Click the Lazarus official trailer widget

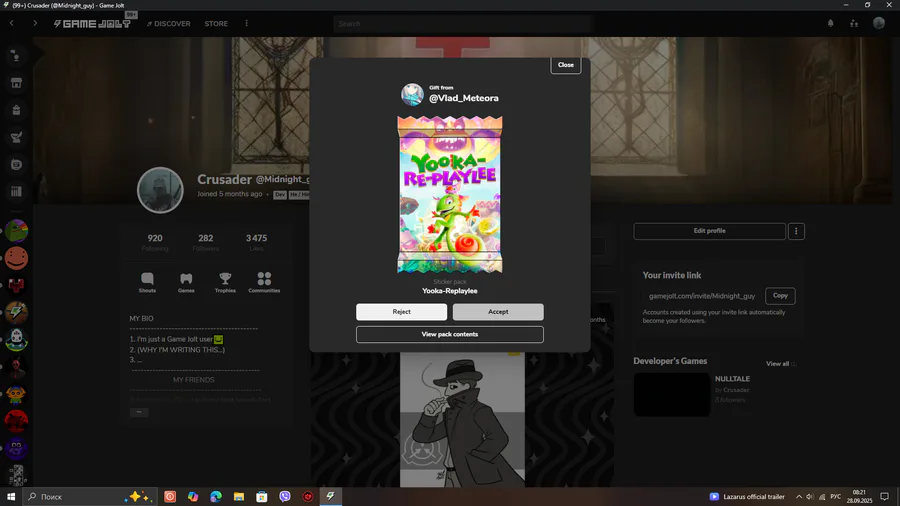coord(747,496)
